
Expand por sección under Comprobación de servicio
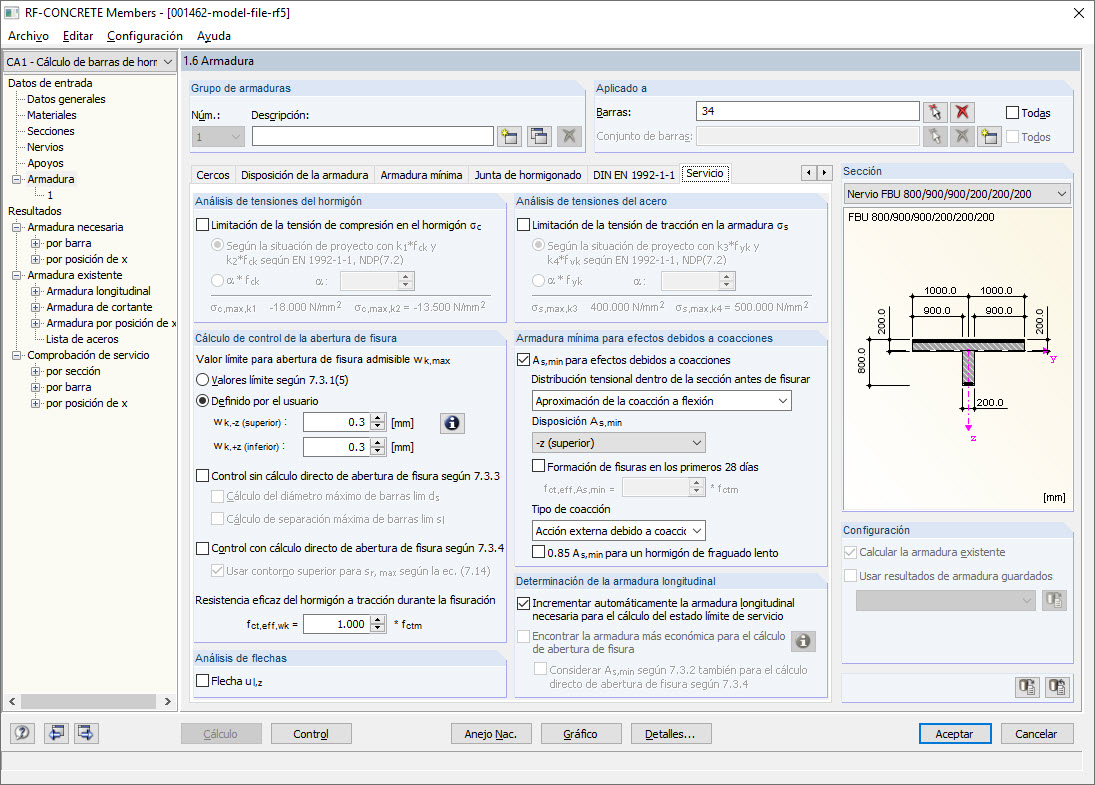(x=35, y=372)
